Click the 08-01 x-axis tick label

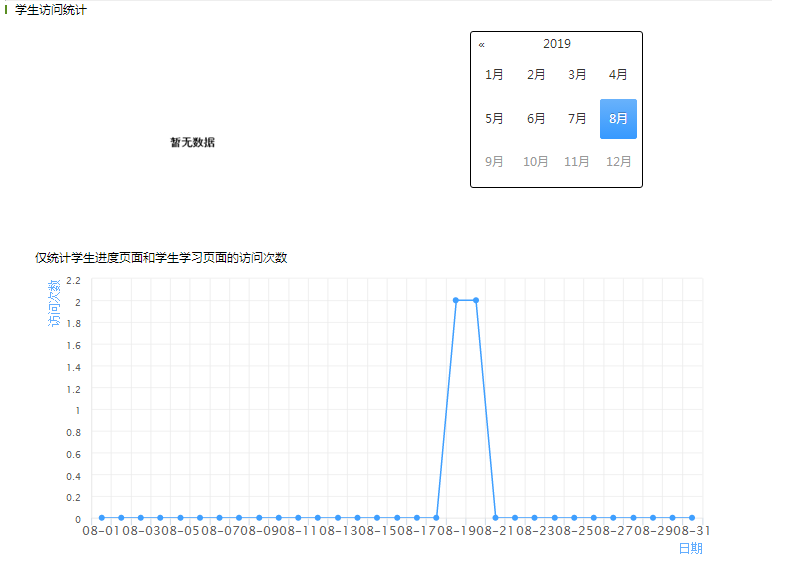pos(101,531)
